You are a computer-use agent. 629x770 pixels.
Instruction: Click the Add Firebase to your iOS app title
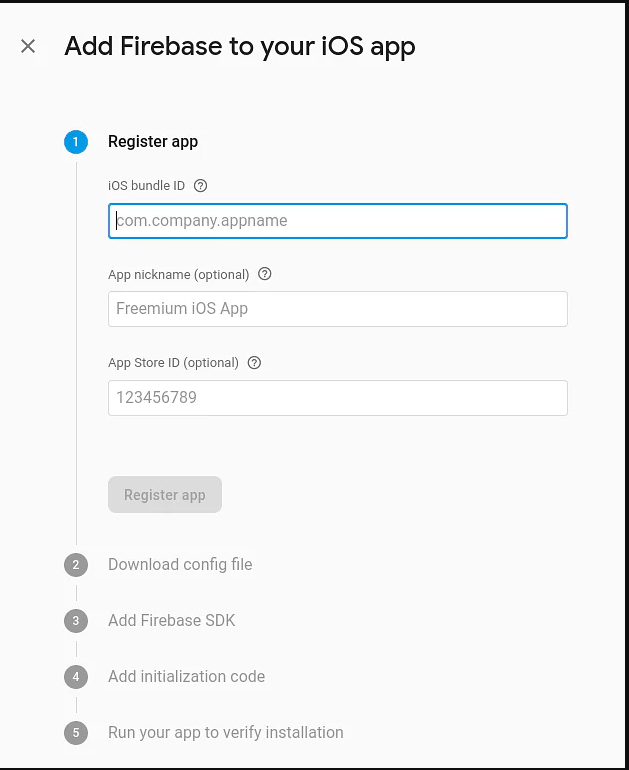[x=240, y=47]
